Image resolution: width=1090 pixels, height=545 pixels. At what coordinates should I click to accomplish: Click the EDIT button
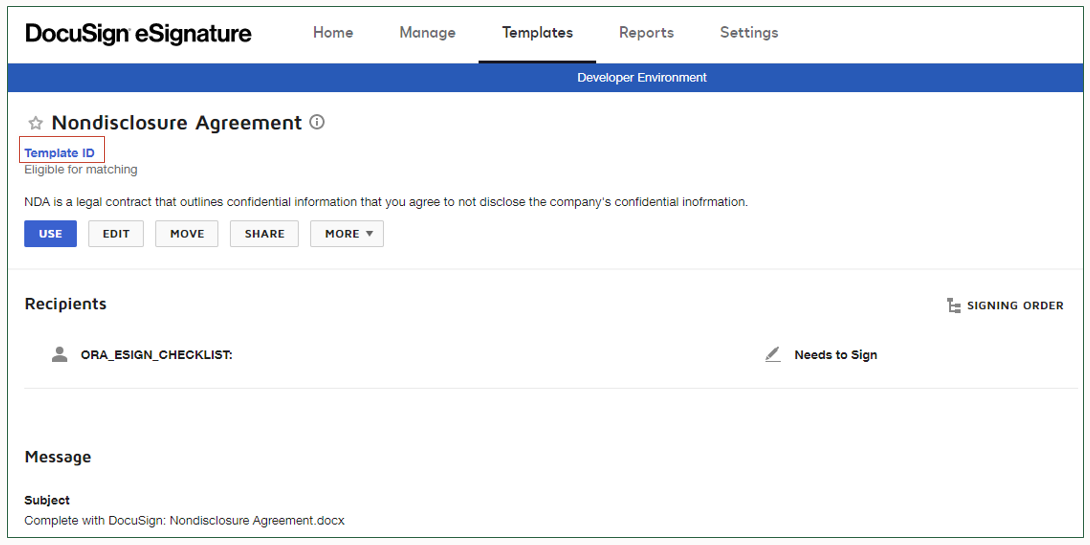(116, 234)
